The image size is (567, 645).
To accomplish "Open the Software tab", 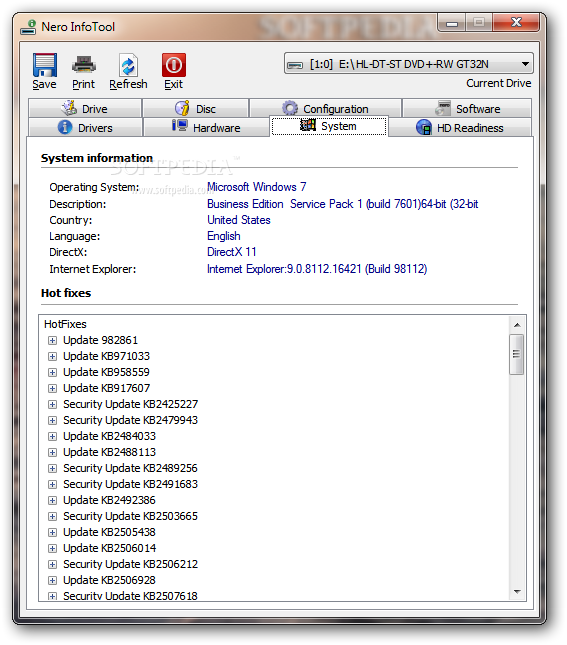I will pyautogui.click(x=467, y=109).
